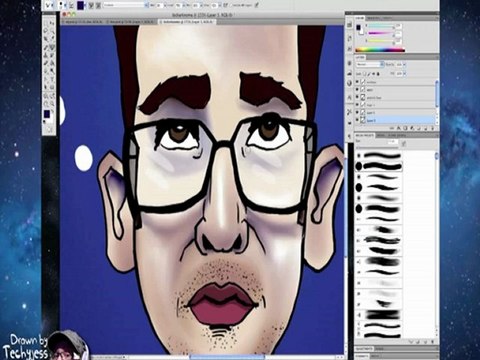Select the Quick Selection tool
The width and height of the screenshot is (480, 360).
click(x=52, y=31)
